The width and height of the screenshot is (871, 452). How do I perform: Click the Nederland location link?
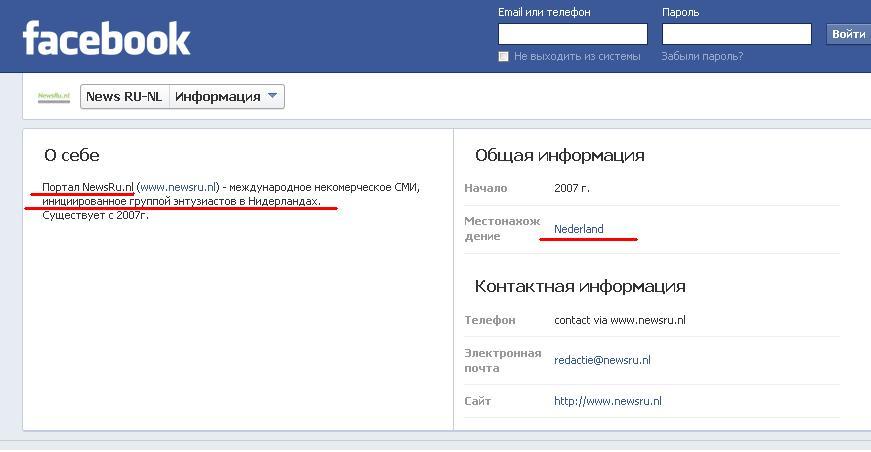click(x=579, y=229)
